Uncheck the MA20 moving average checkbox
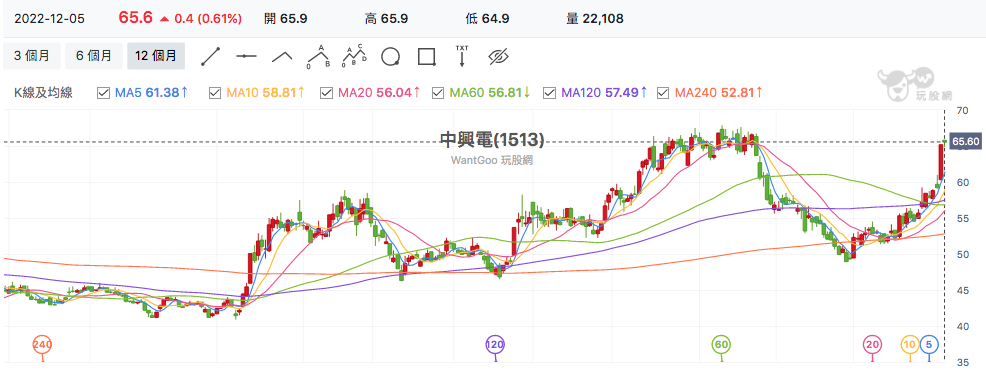This screenshot has width=986, height=370. (x=326, y=93)
